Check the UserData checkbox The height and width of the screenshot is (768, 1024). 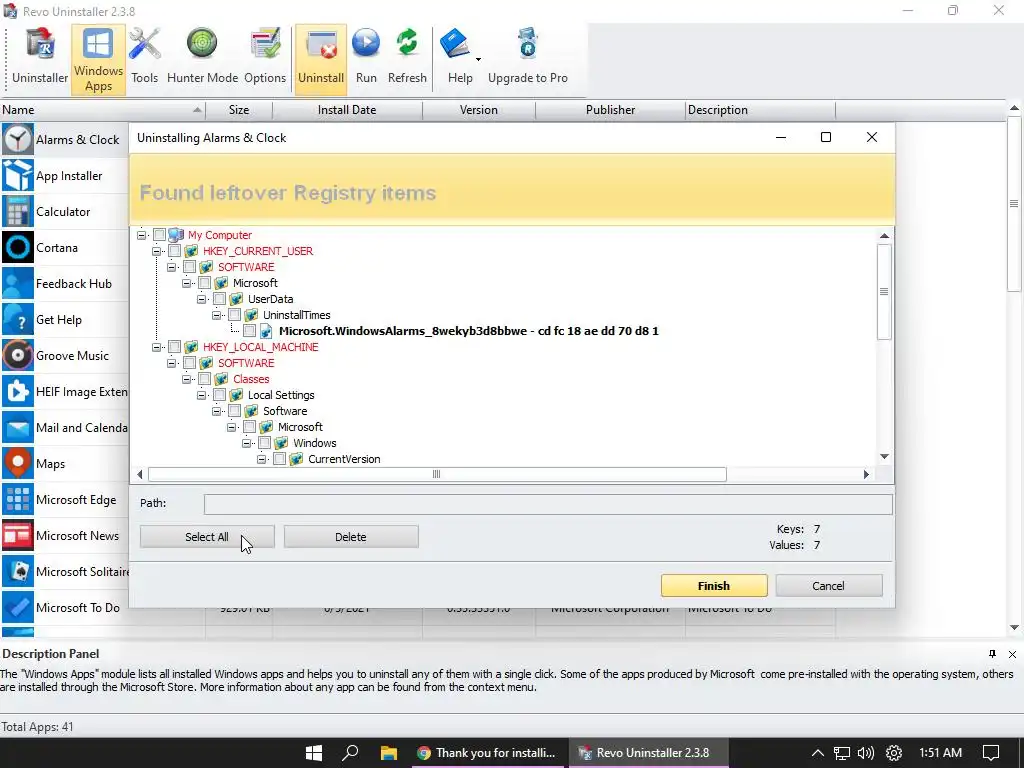219,298
